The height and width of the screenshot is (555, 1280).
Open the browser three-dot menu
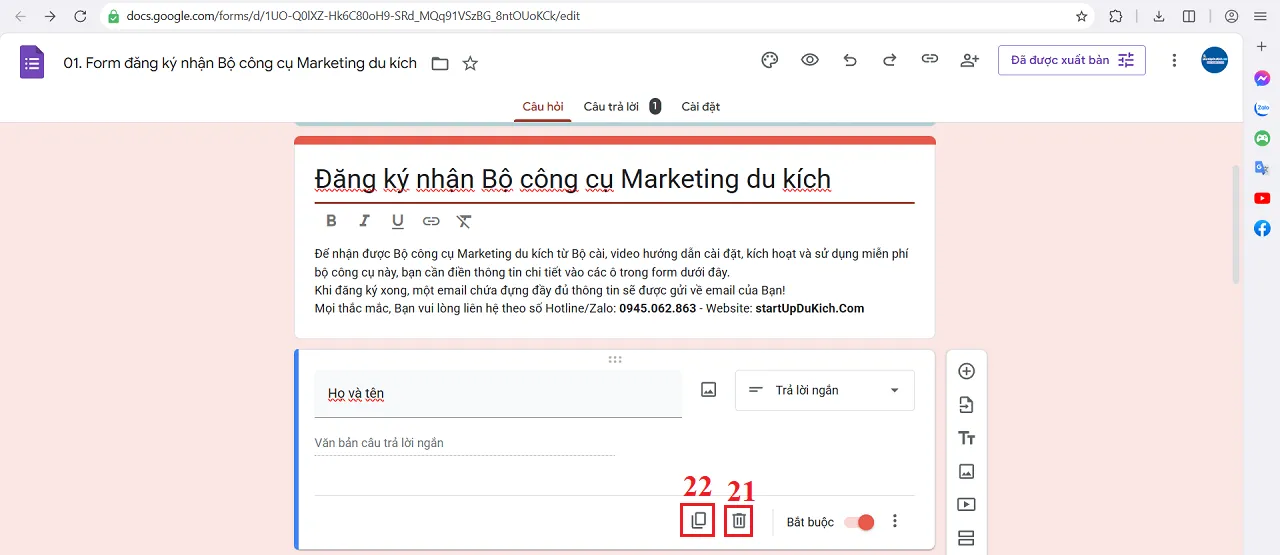(1262, 16)
